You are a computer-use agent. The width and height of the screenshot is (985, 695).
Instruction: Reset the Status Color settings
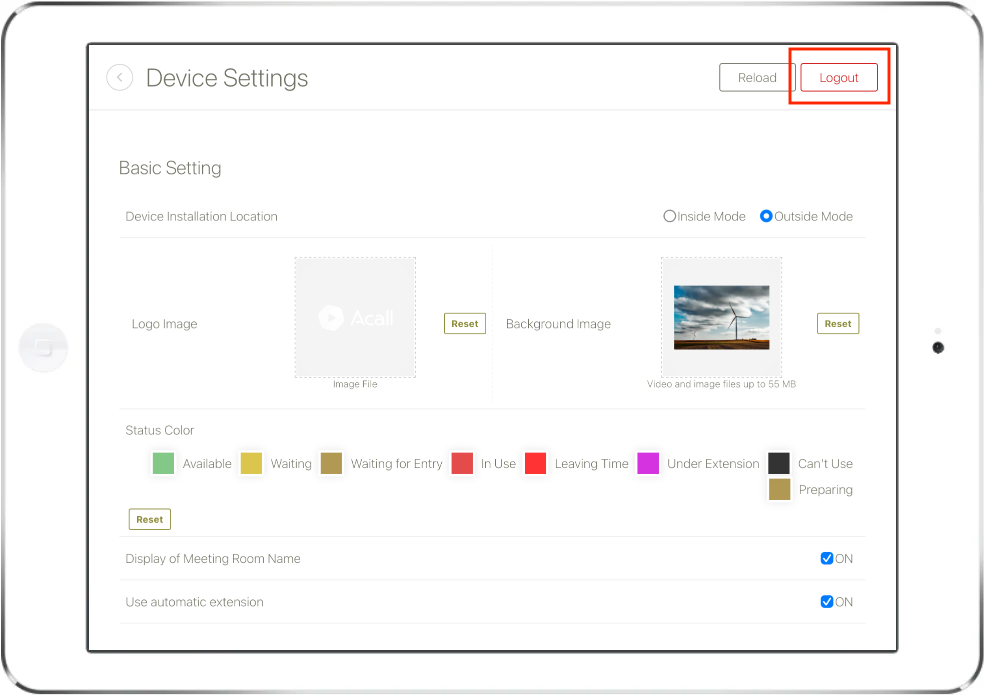(x=150, y=520)
